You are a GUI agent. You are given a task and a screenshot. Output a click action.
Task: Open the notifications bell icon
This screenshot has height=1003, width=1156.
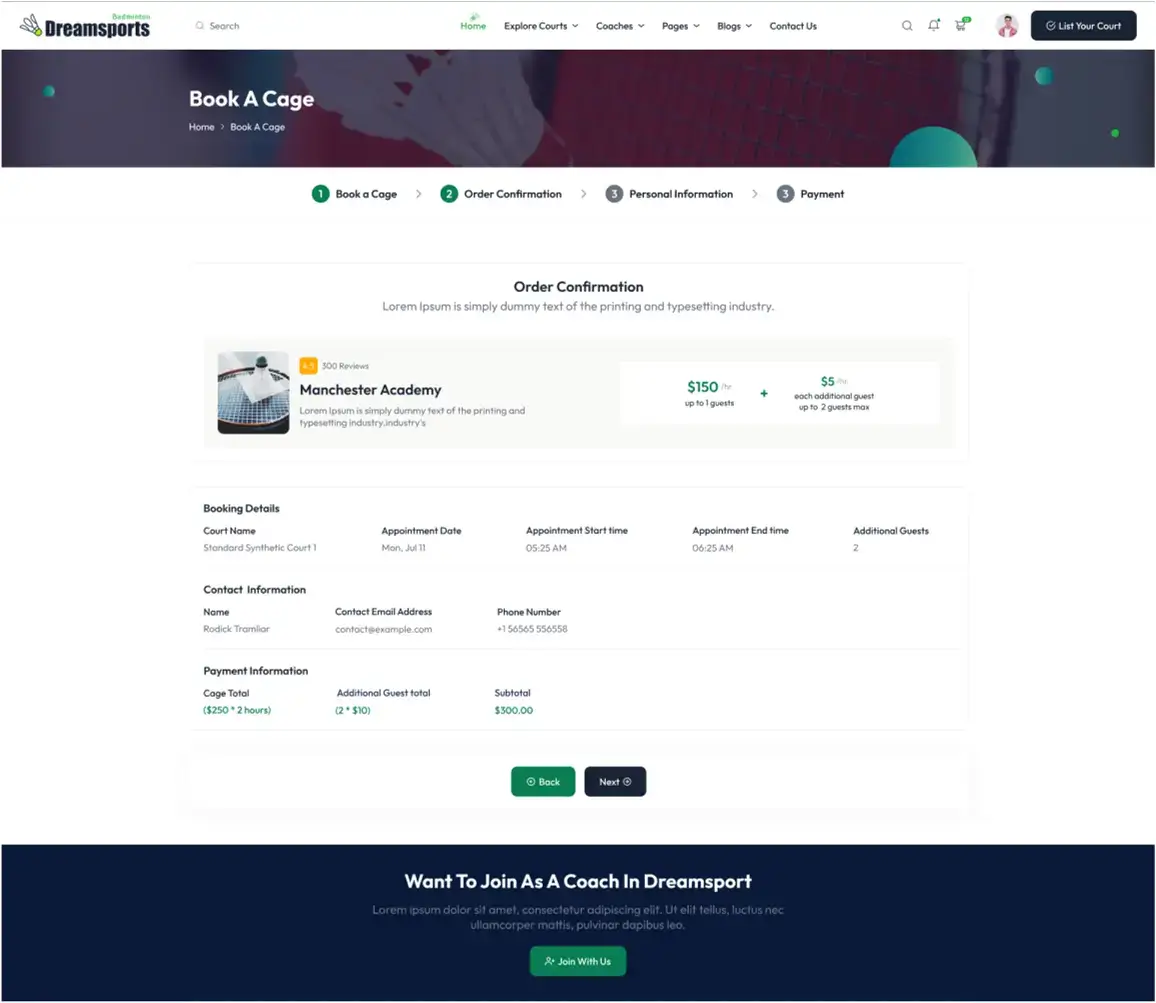934,25
